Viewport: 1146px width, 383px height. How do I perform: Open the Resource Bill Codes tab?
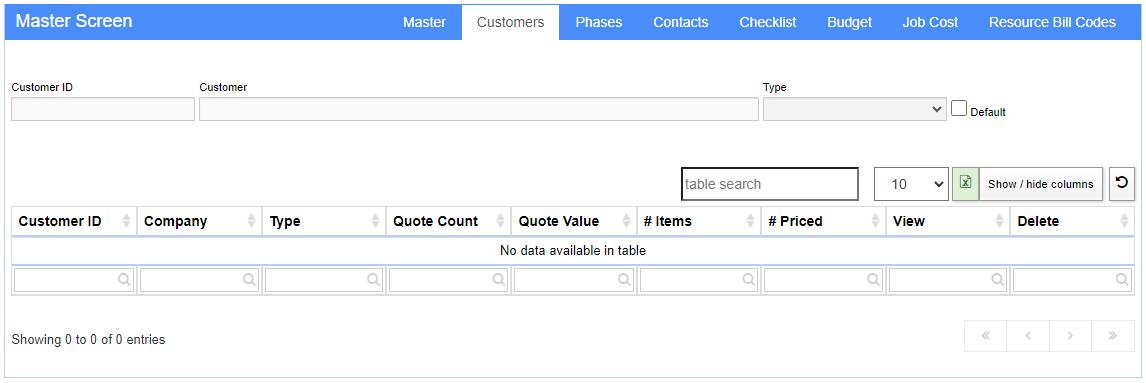coord(1052,22)
